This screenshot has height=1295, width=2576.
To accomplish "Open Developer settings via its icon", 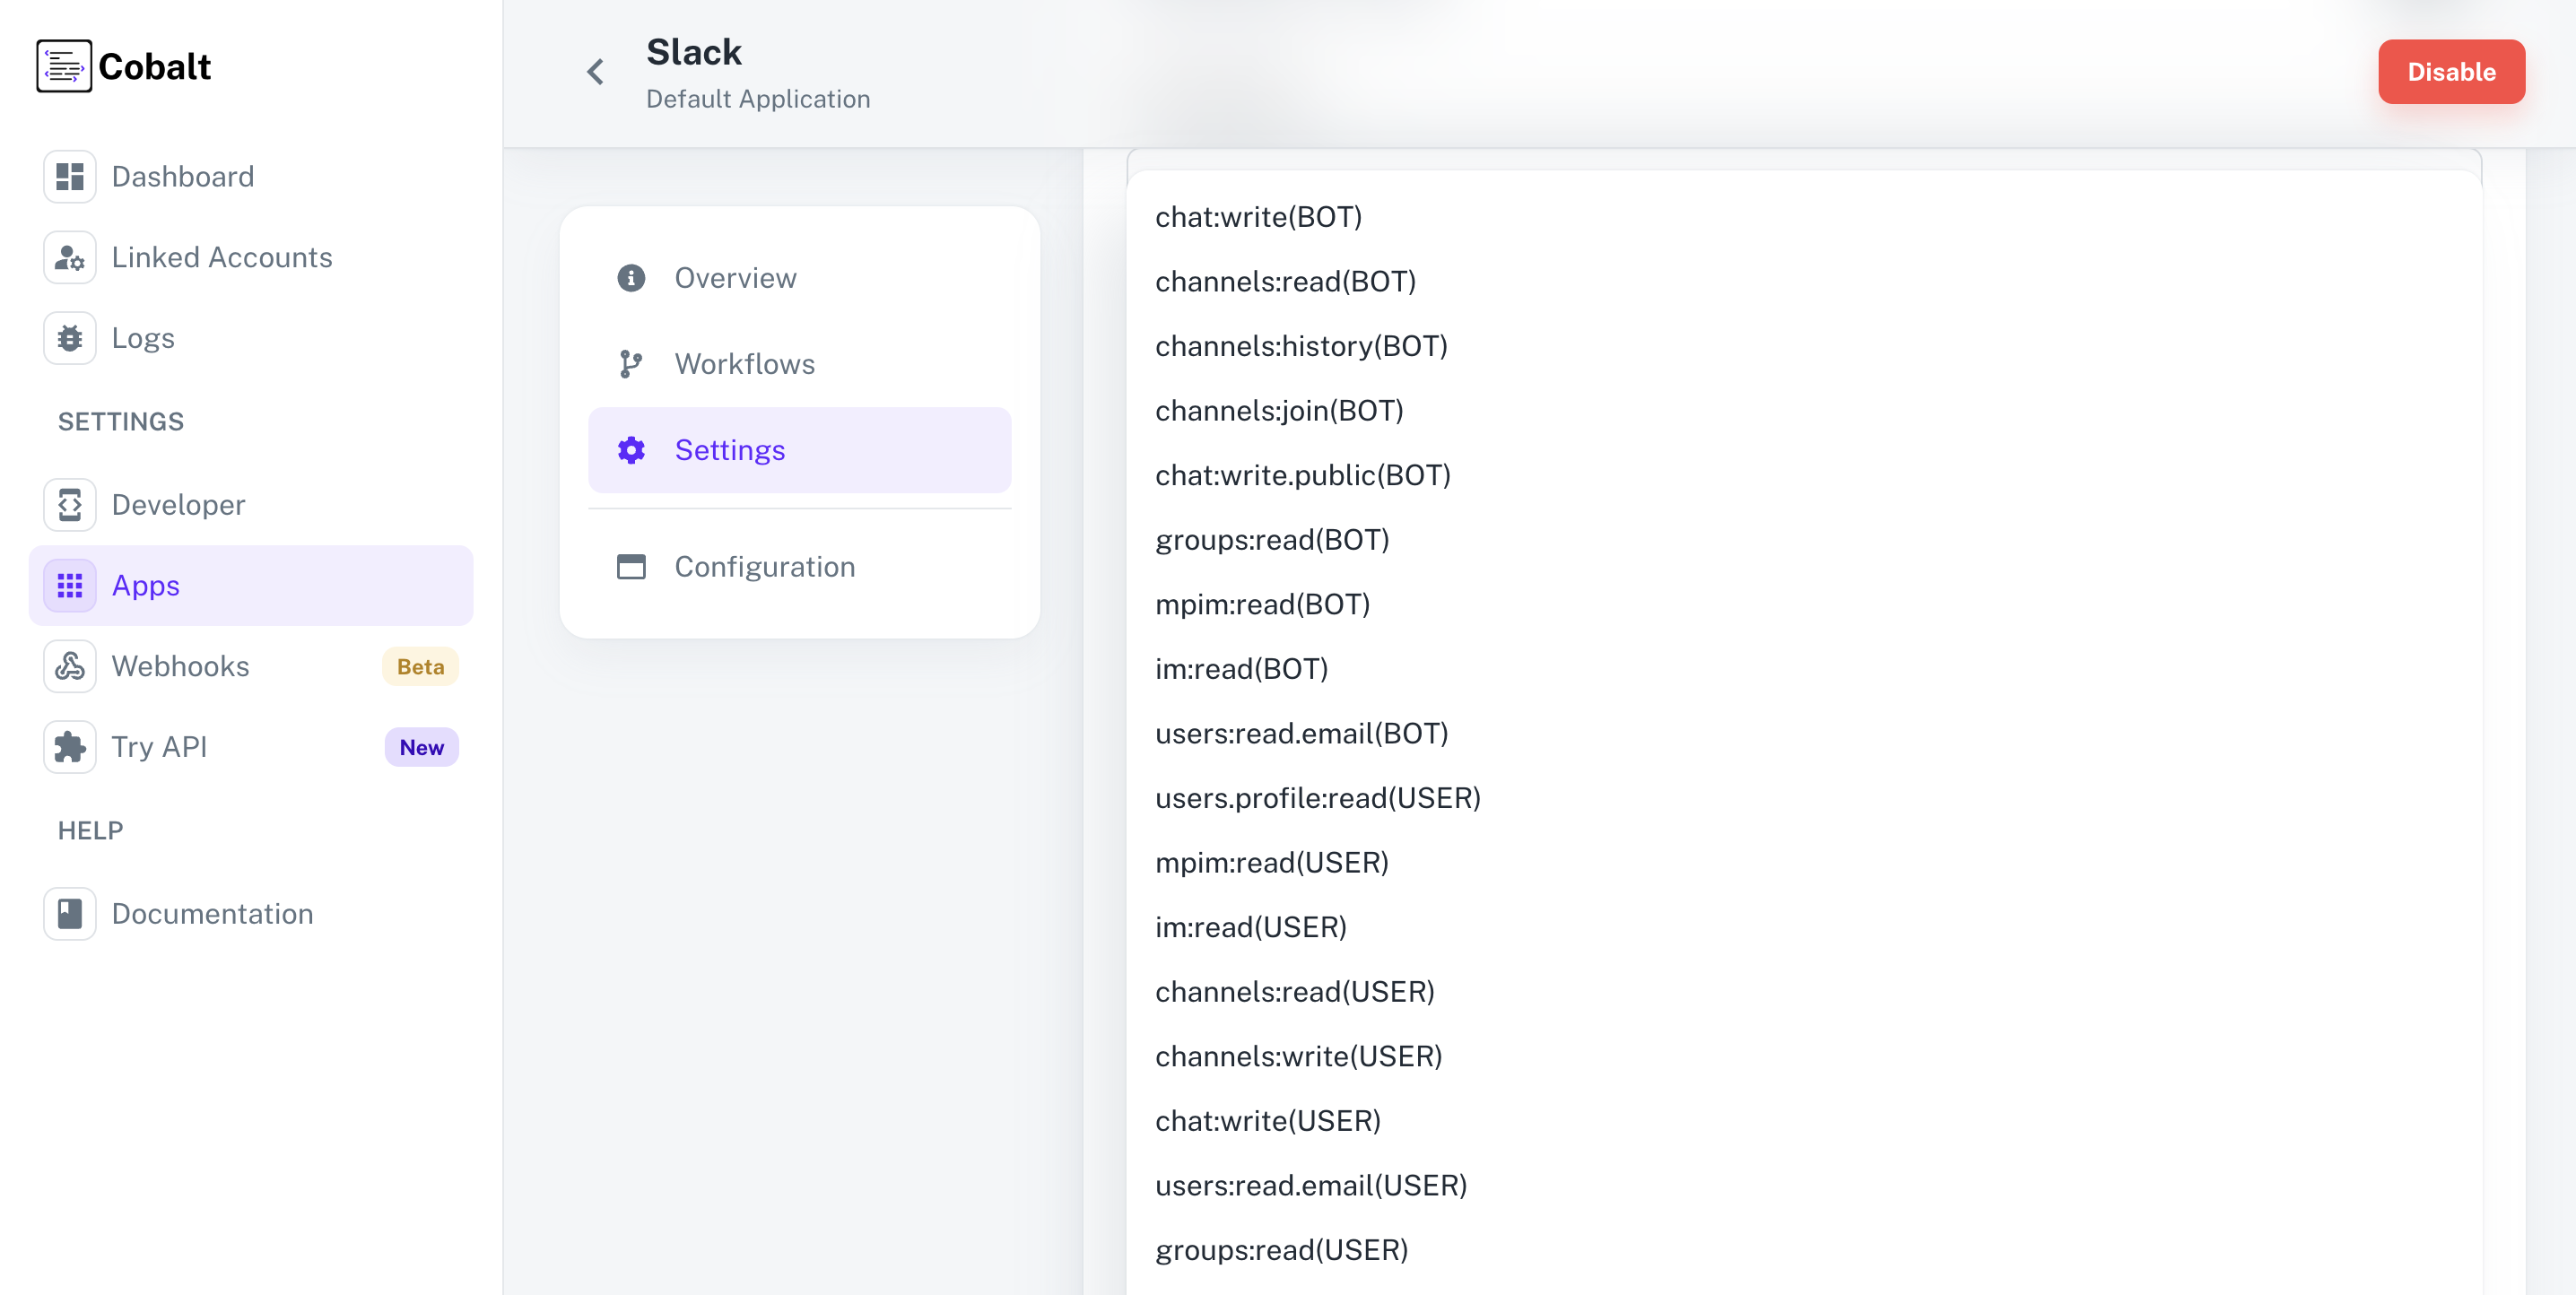I will point(69,504).
